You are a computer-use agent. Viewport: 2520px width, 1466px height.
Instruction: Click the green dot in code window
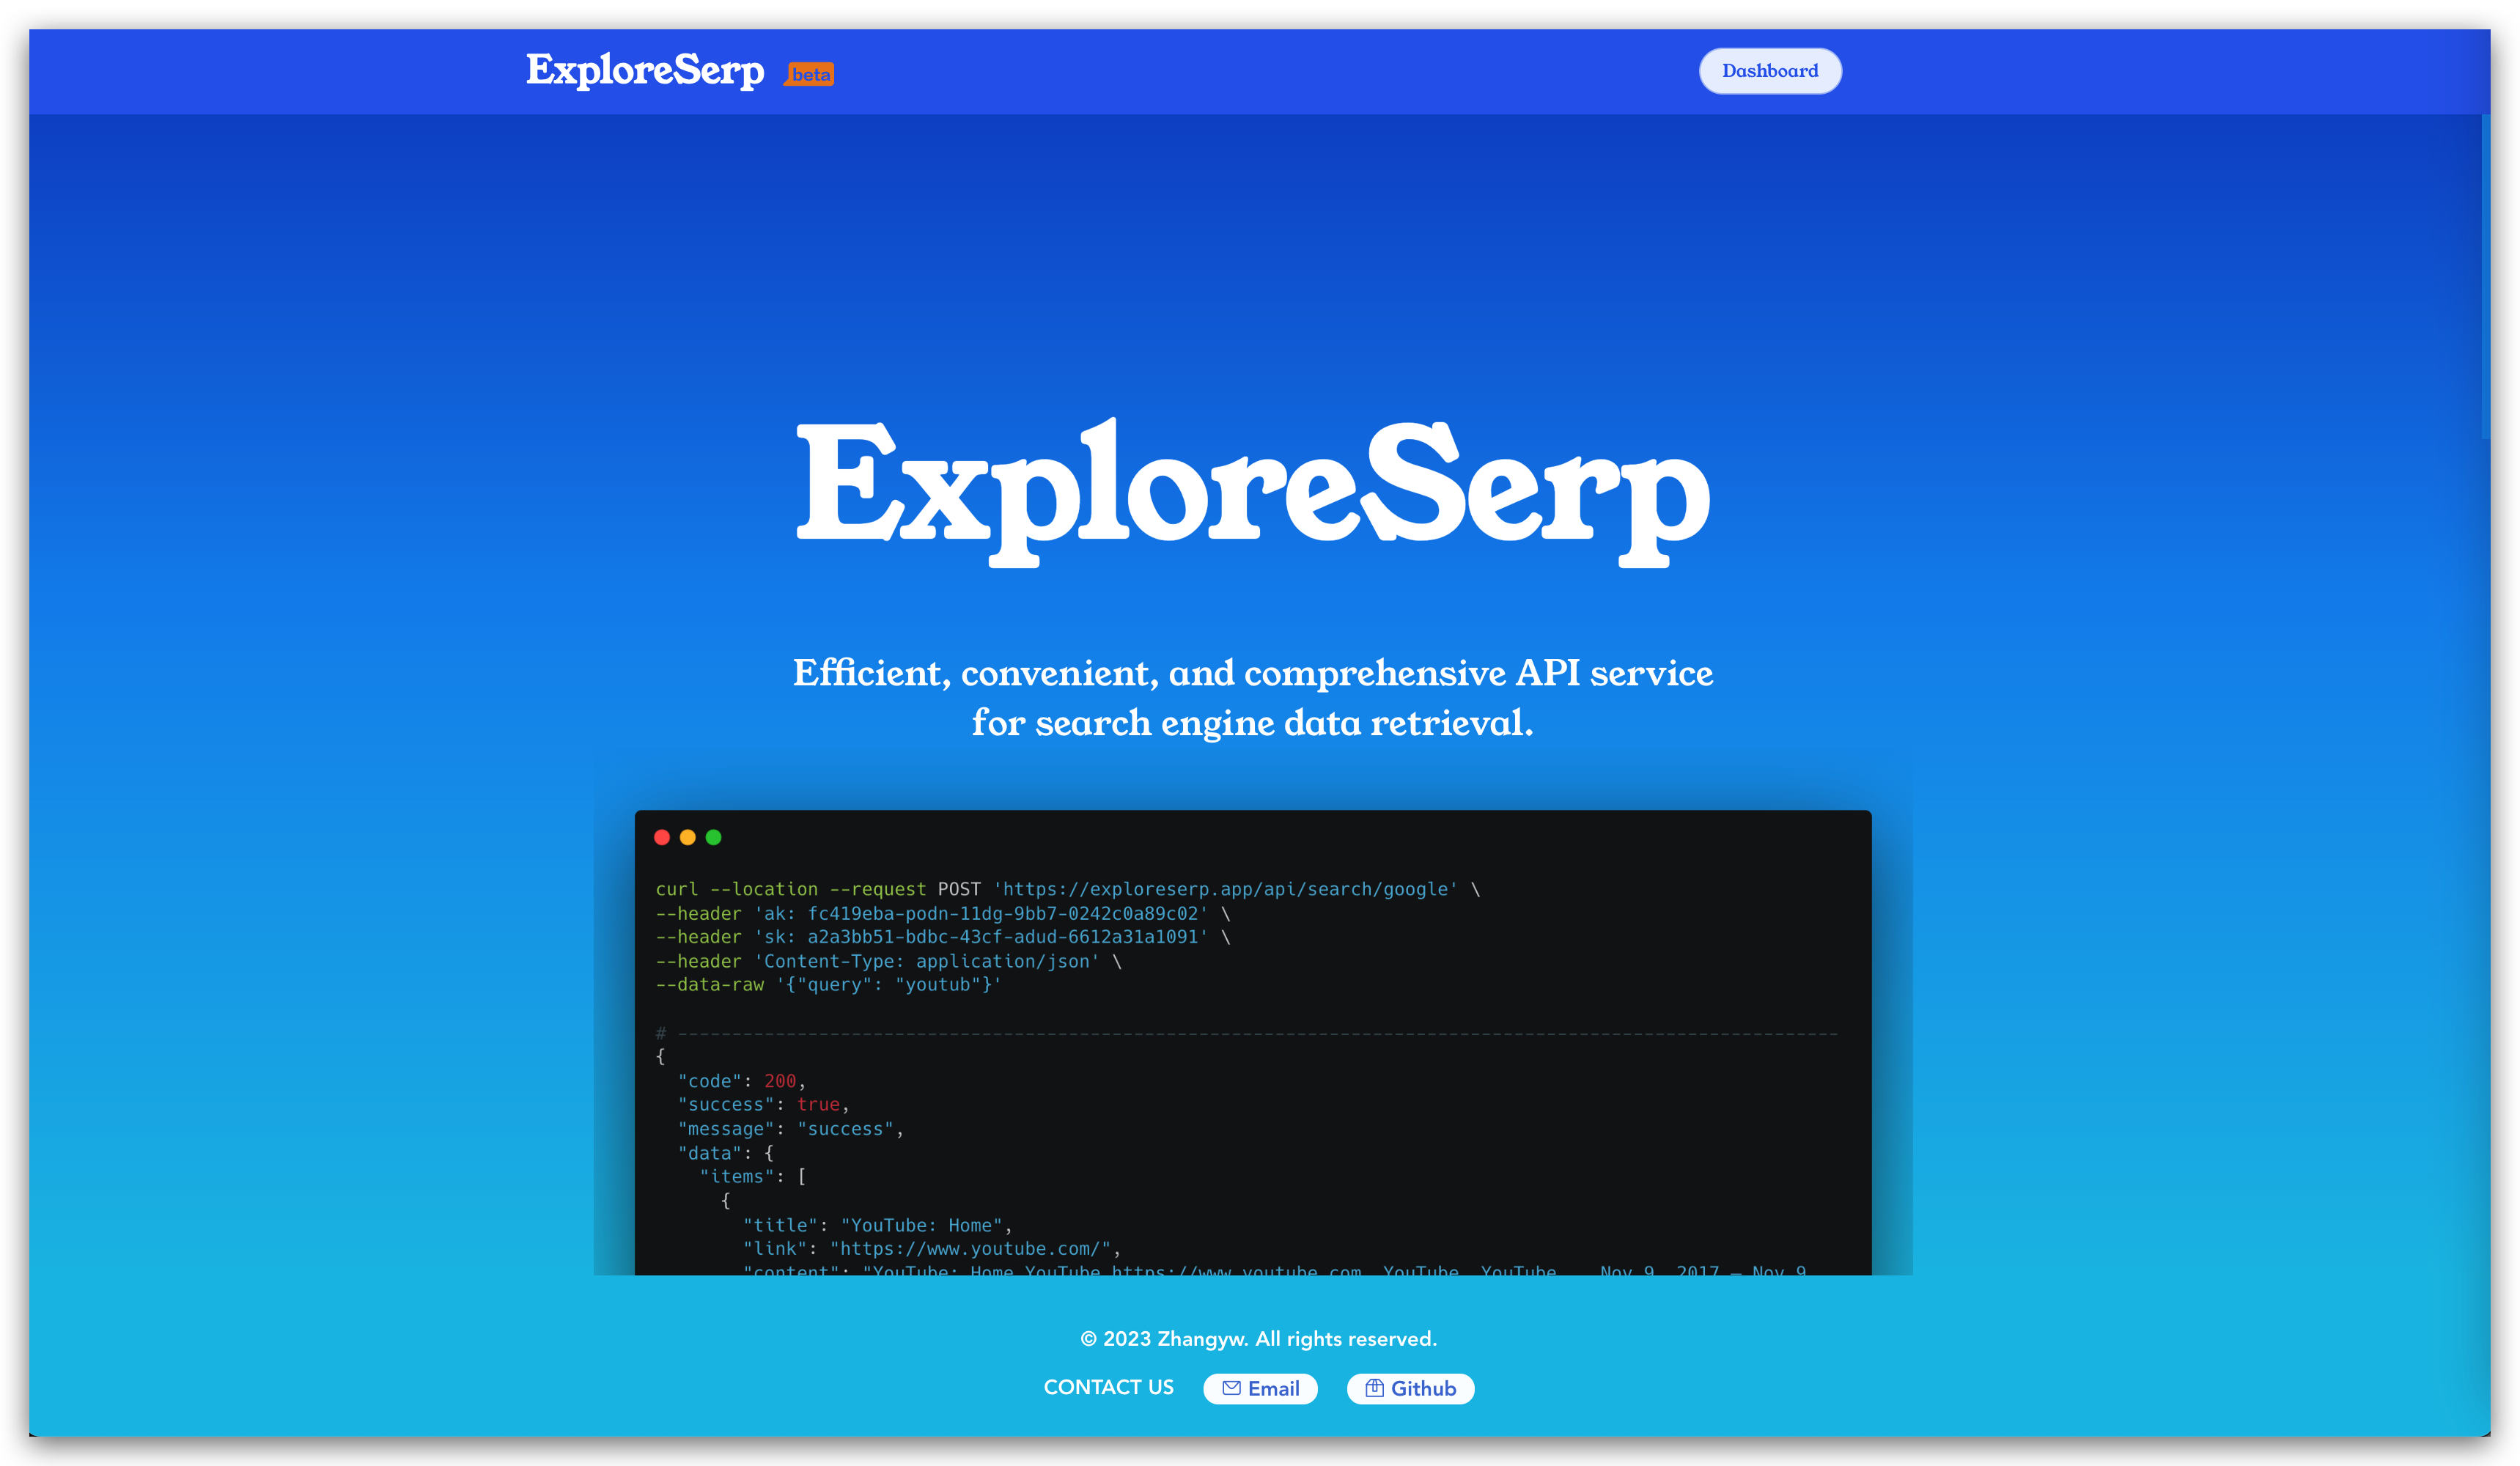pos(714,837)
